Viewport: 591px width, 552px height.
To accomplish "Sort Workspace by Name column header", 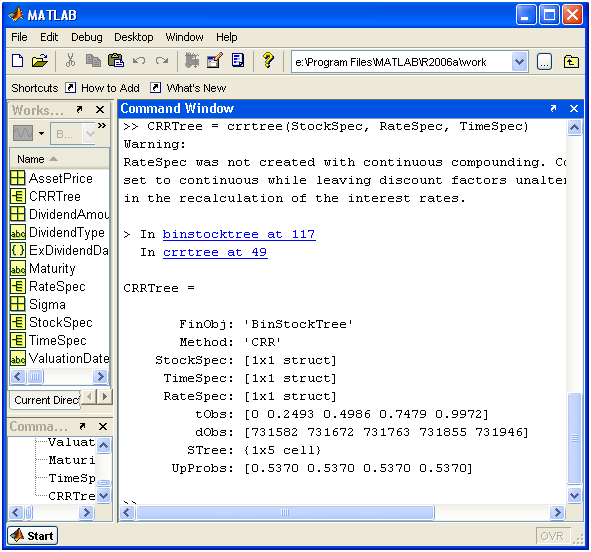I will click(x=60, y=159).
